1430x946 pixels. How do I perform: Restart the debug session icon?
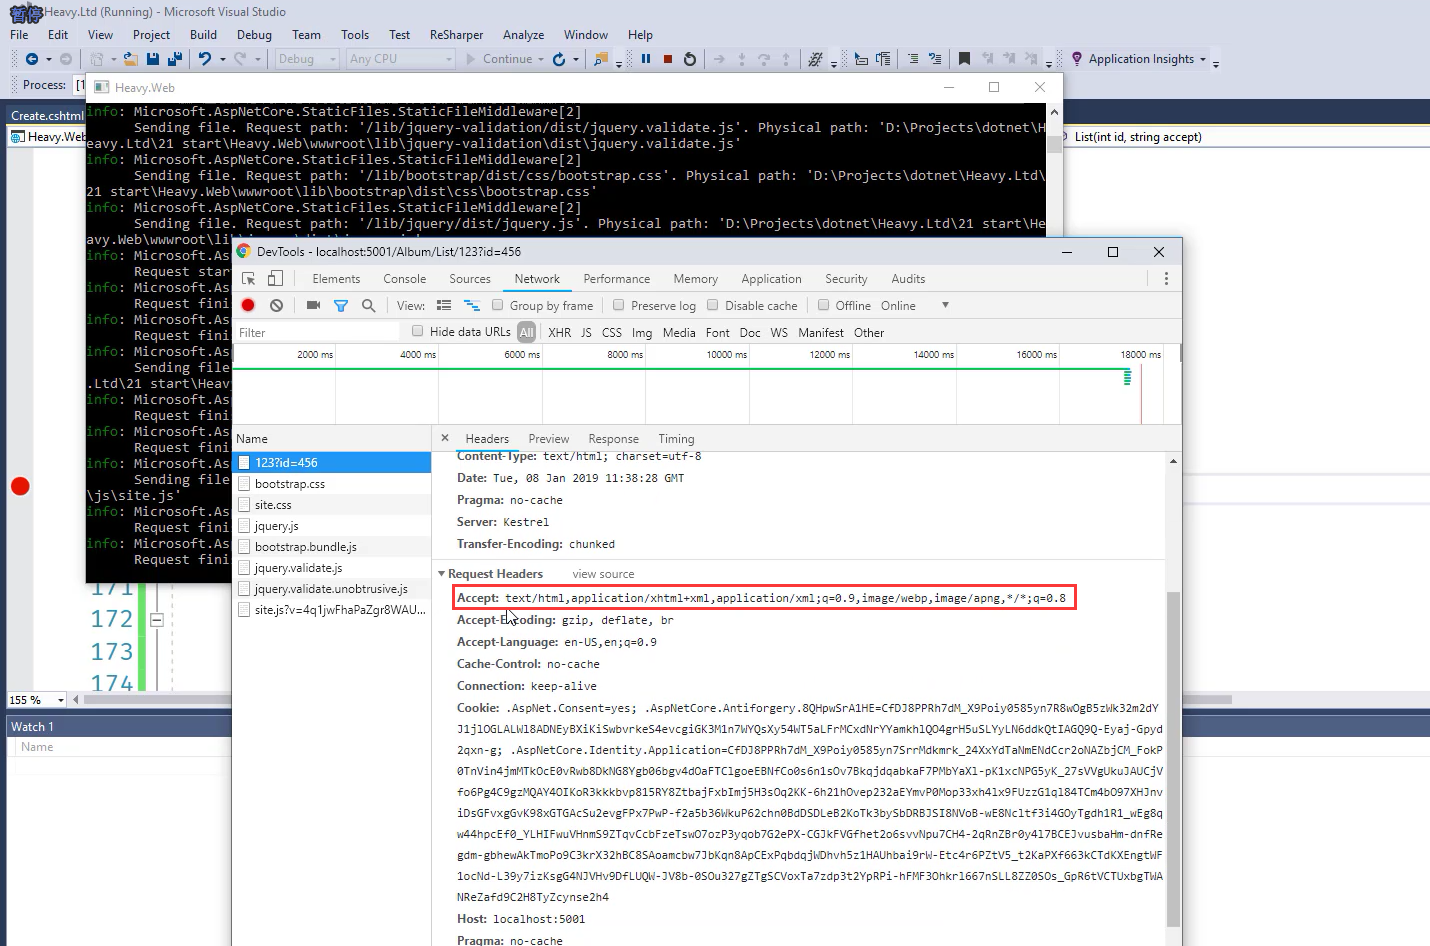pyautogui.click(x=690, y=59)
